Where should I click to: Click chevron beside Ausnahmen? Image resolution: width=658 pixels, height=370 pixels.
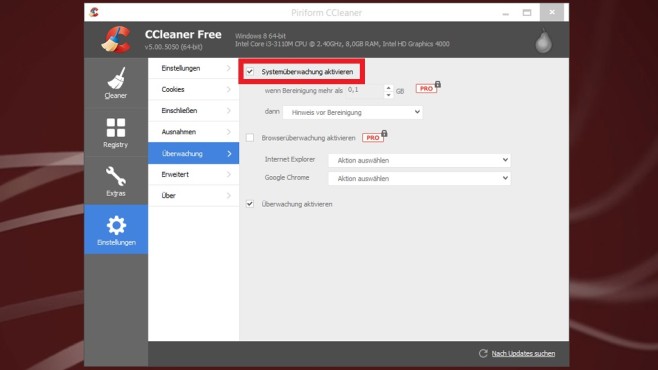(229, 132)
